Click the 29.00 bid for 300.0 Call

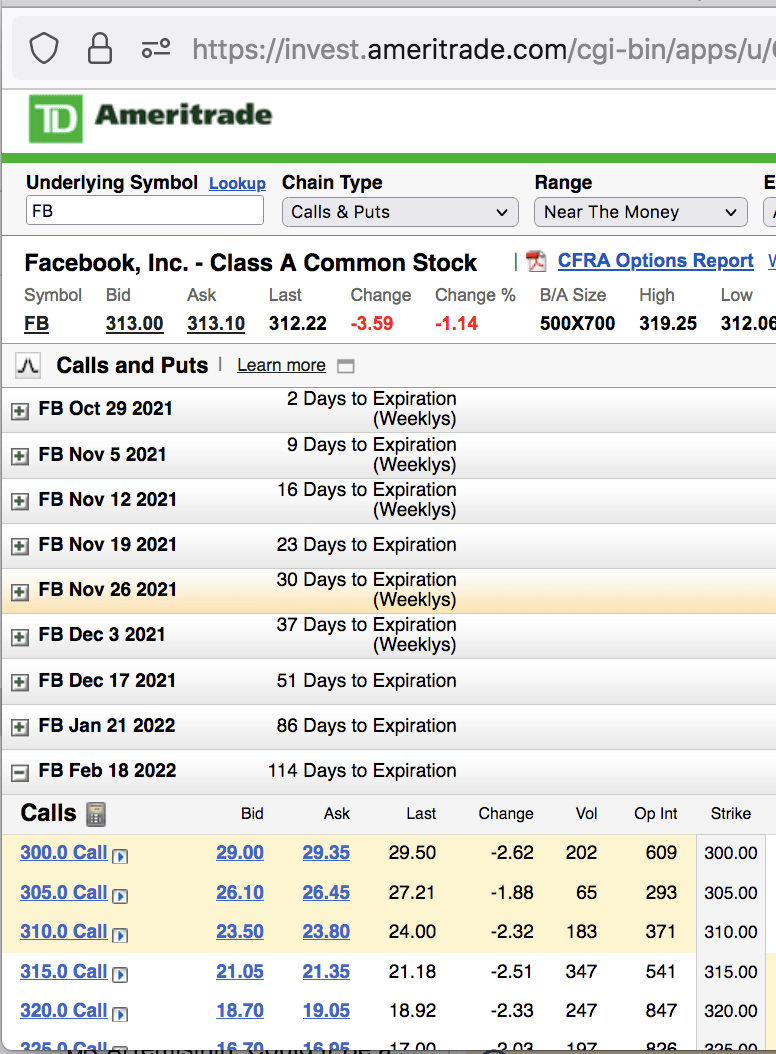[x=239, y=853]
